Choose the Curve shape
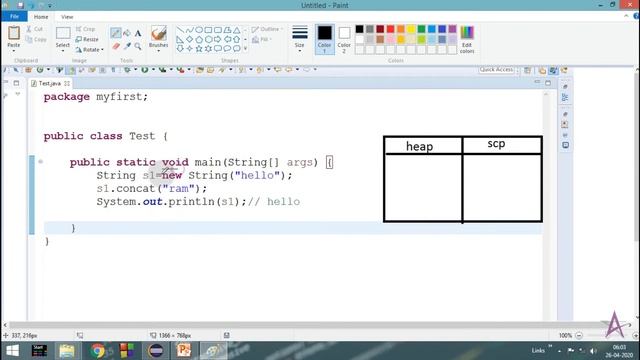Viewport: 640px width, 360px height. tap(189, 30)
